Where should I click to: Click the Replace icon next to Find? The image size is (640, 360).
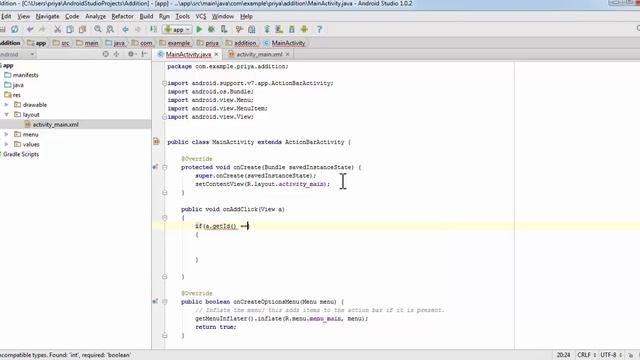click(110, 29)
